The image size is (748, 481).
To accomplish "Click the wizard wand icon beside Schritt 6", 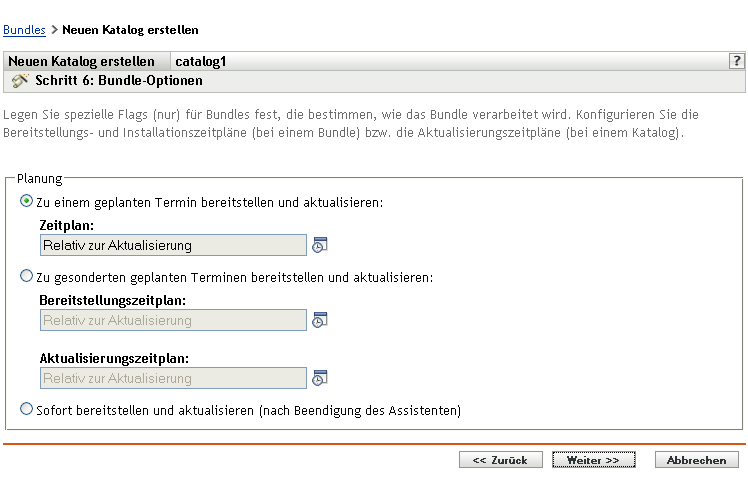I will [19, 80].
